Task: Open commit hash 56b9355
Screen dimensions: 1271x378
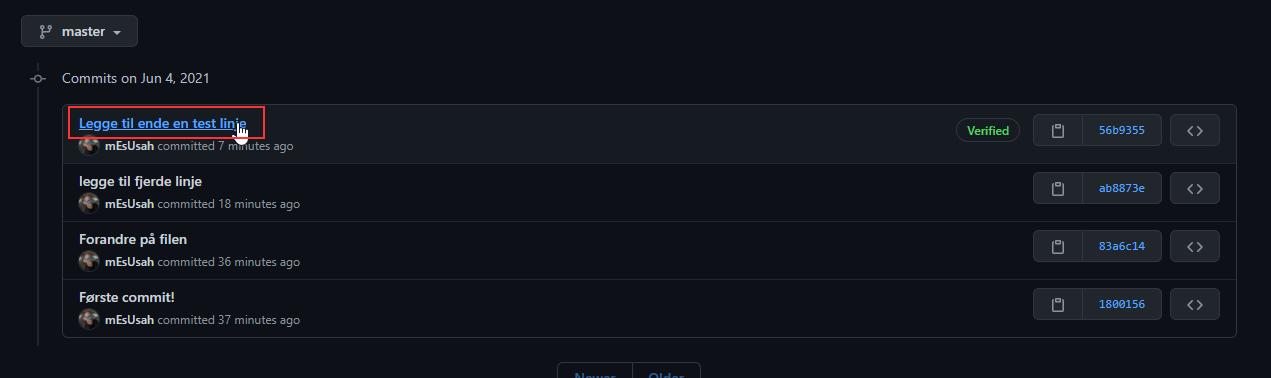Action: (x=1122, y=130)
